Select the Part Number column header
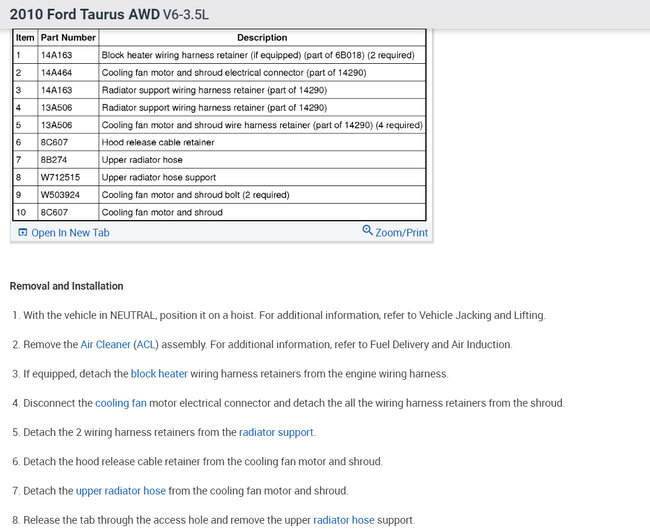Viewport: 650px width, 529px height. (68, 38)
